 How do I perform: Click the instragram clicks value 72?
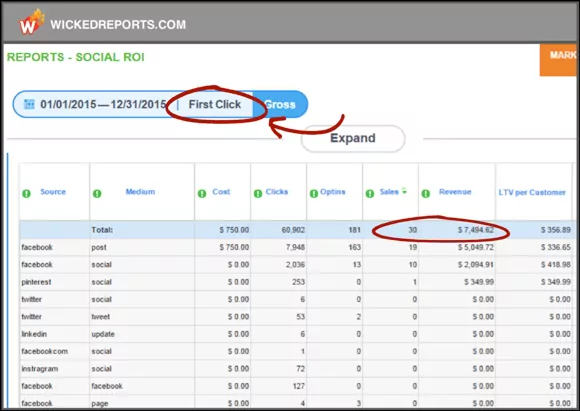tap(300, 369)
